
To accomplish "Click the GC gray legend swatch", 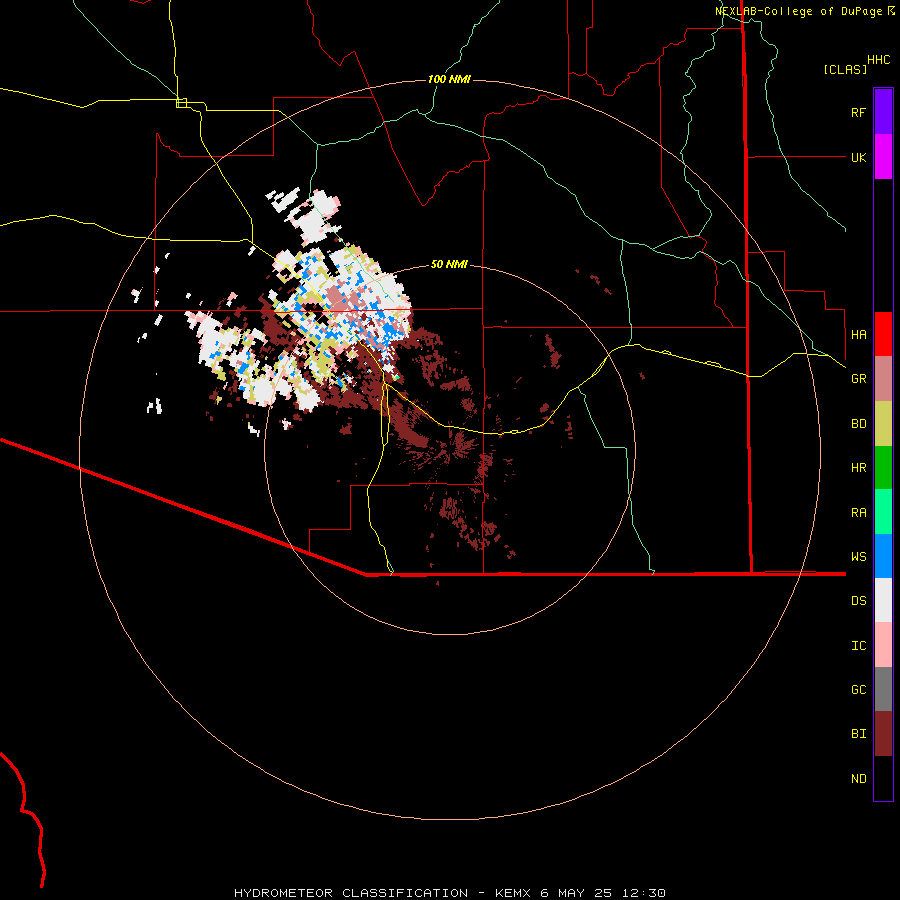I will 883,689.
